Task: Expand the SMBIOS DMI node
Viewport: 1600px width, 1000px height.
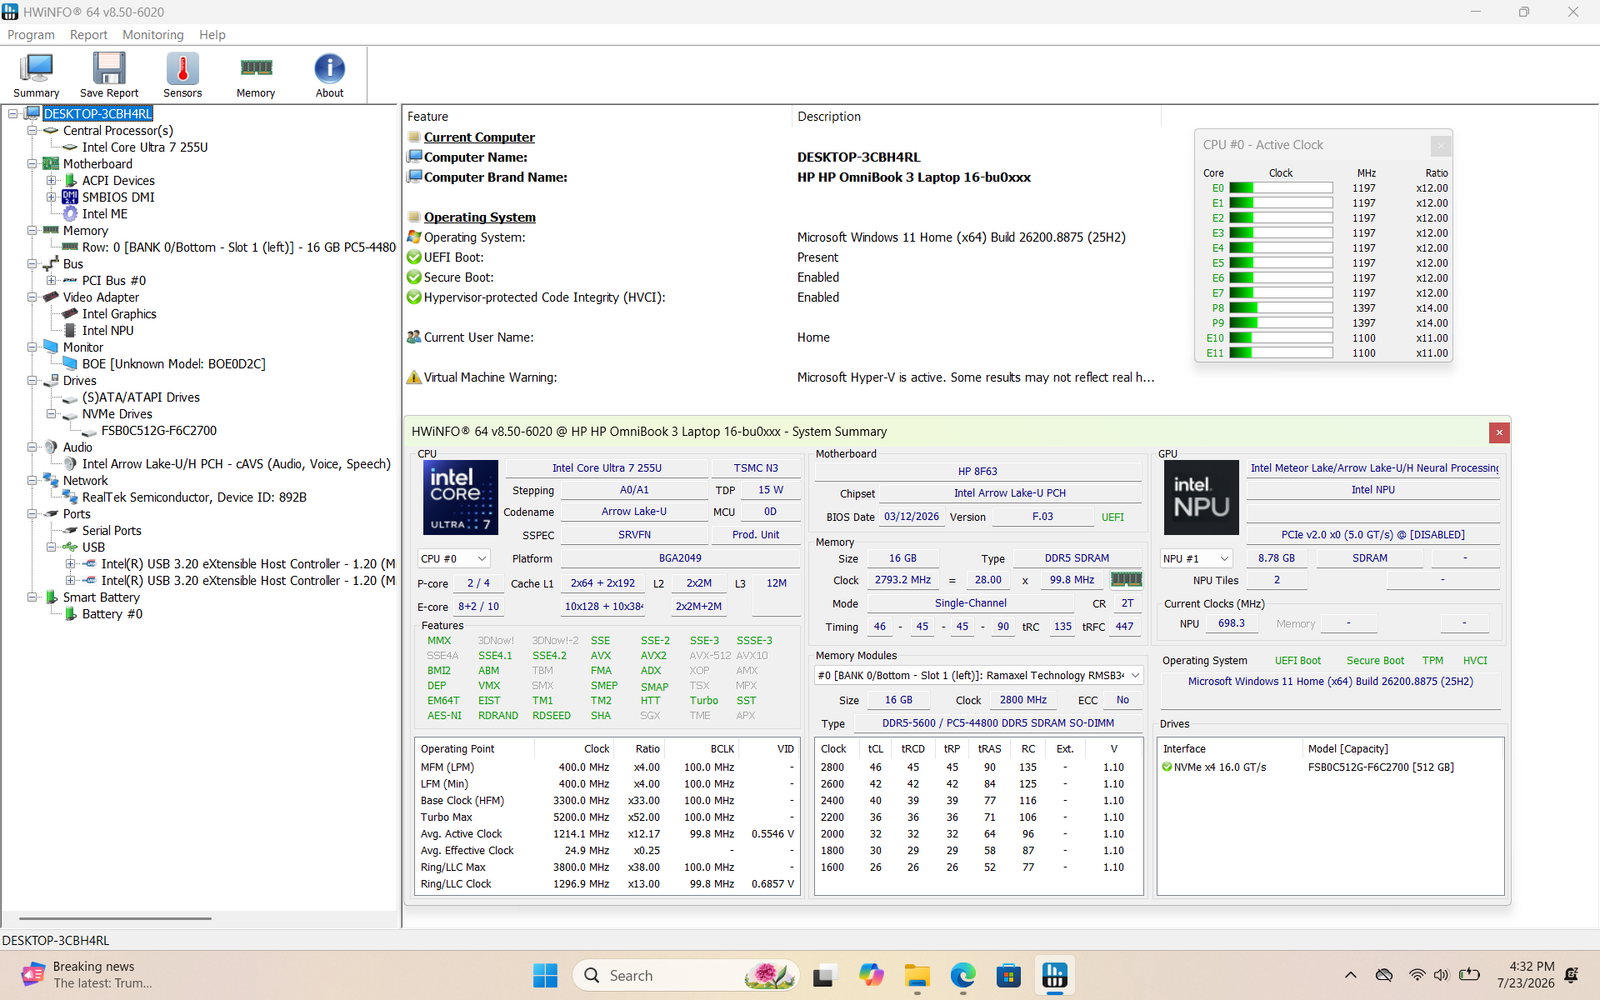Action: coord(51,197)
